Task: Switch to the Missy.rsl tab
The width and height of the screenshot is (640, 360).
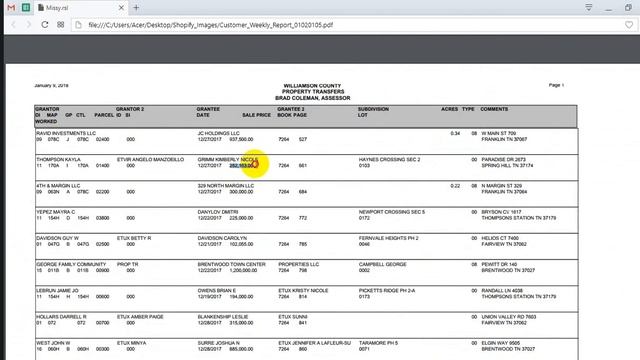Action: pos(80,8)
